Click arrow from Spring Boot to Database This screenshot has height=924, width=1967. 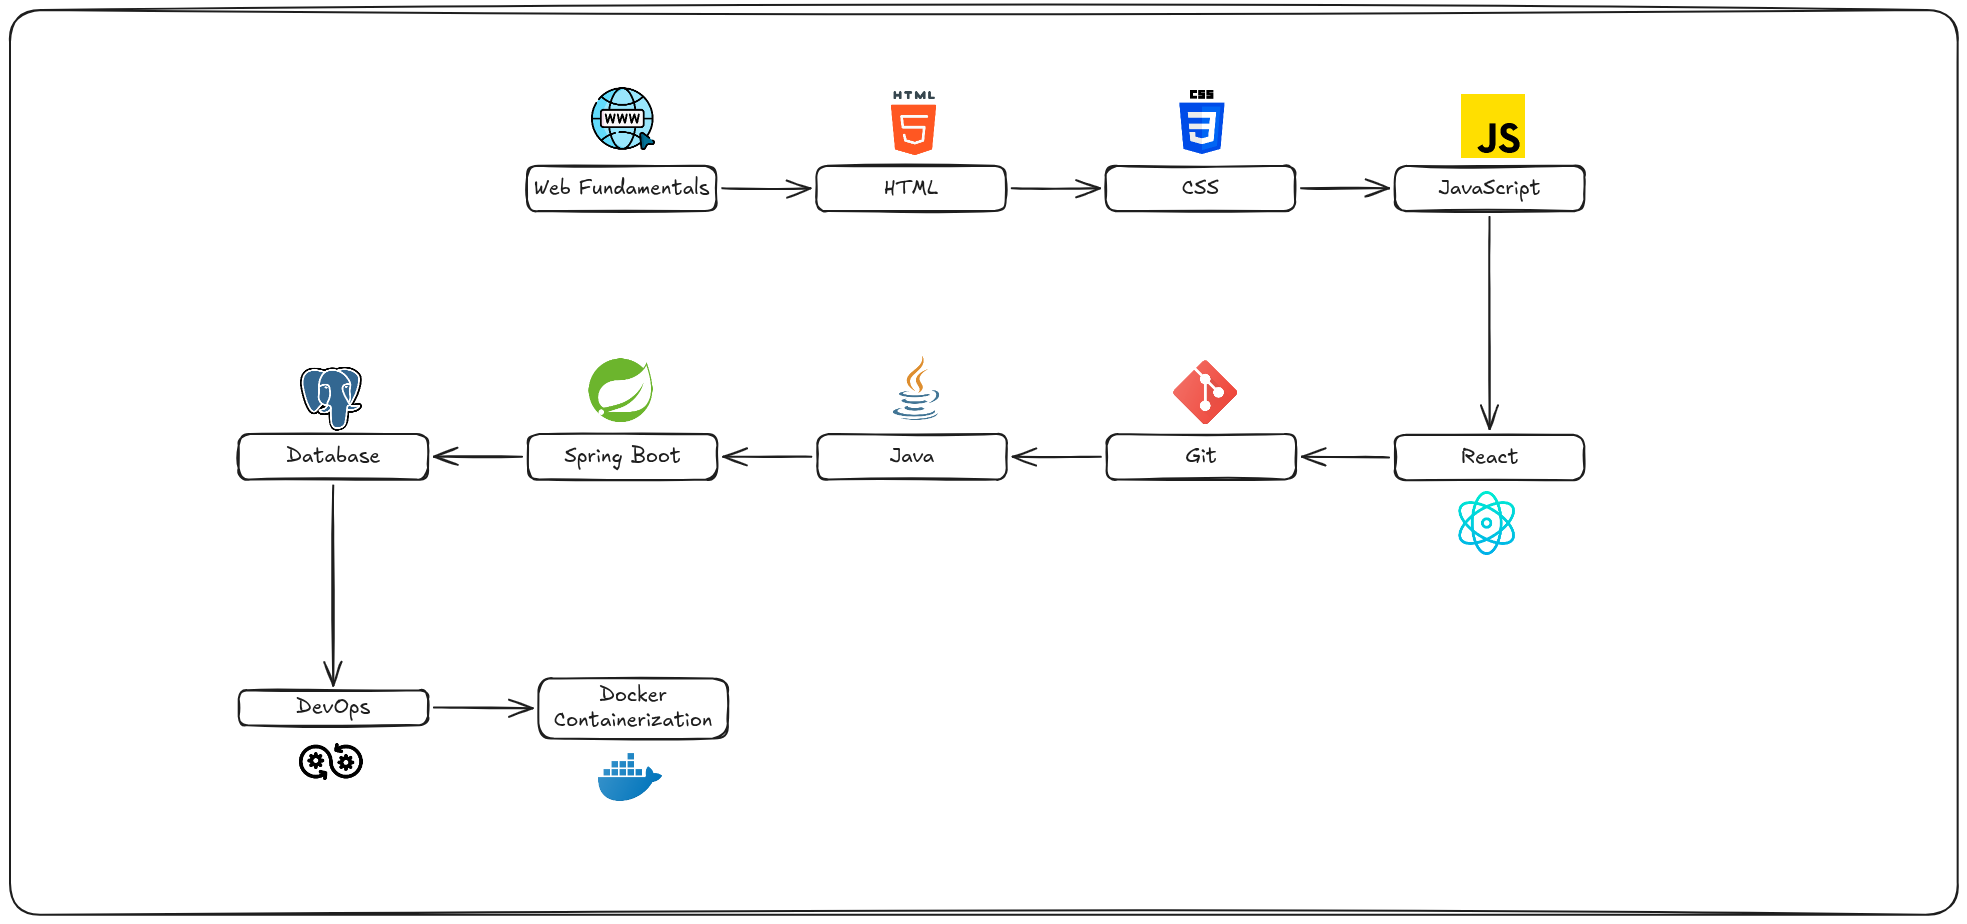[478, 457]
